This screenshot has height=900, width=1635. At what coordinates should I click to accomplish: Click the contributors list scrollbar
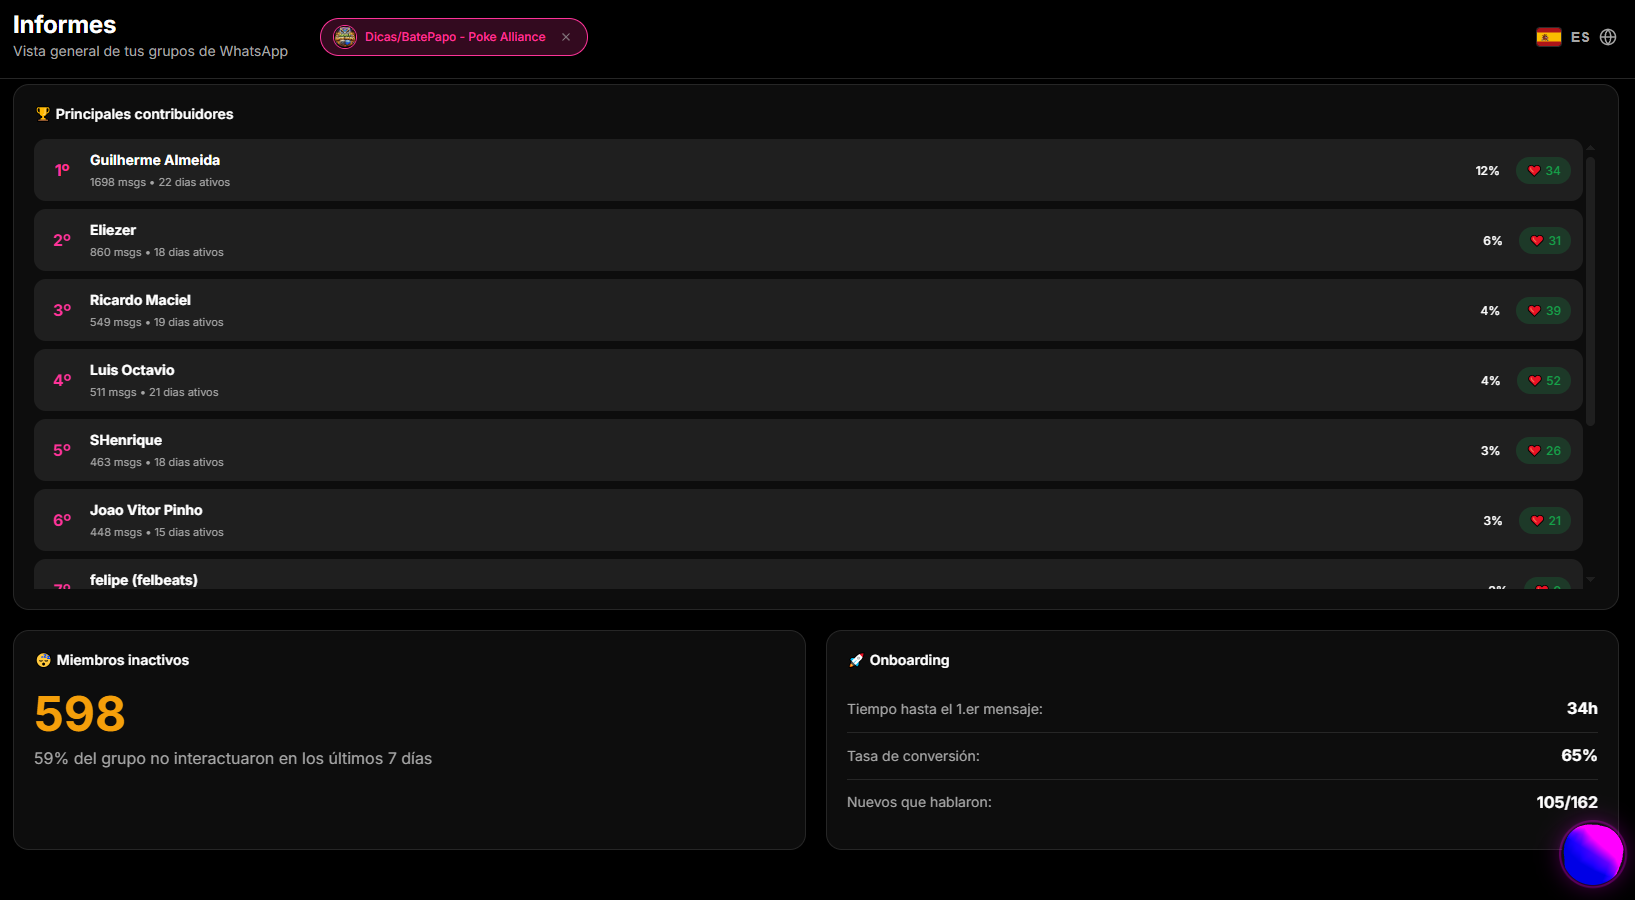click(x=1590, y=290)
